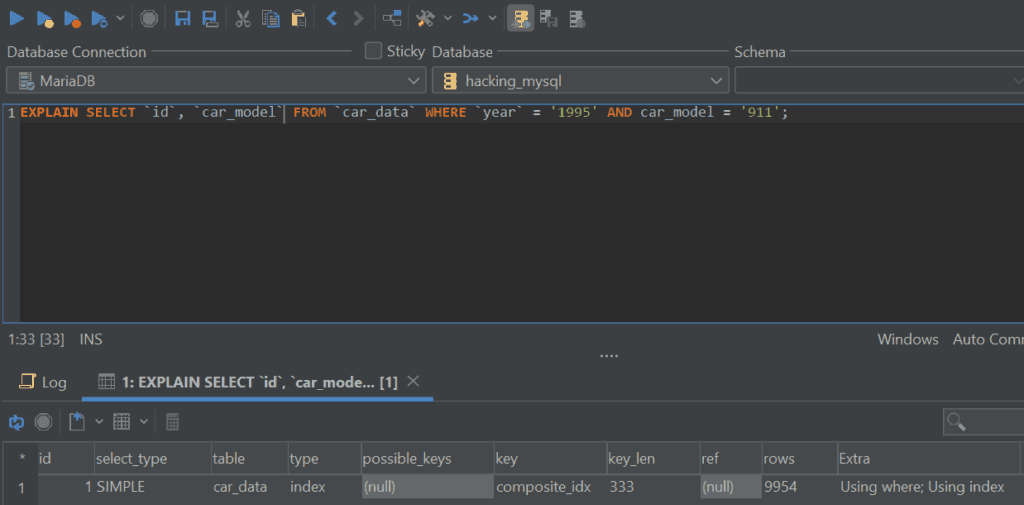Screen dimensions: 1024x505
Task: Click the Windows line ending status
Action: [x=908, y=340]
